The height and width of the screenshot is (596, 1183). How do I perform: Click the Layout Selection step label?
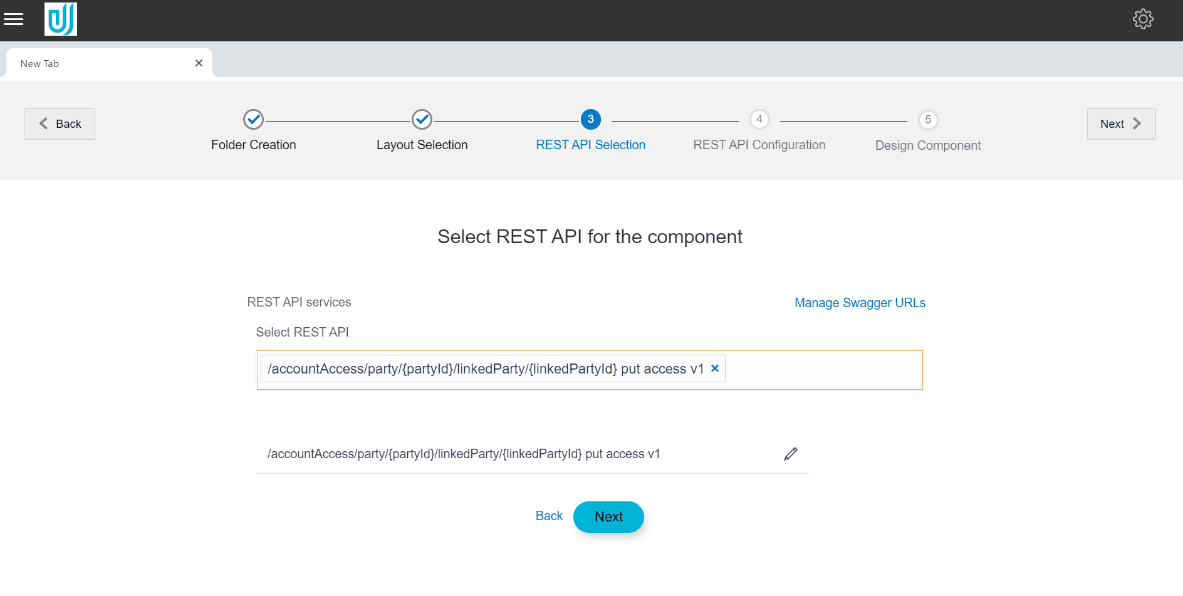(422, 145)
